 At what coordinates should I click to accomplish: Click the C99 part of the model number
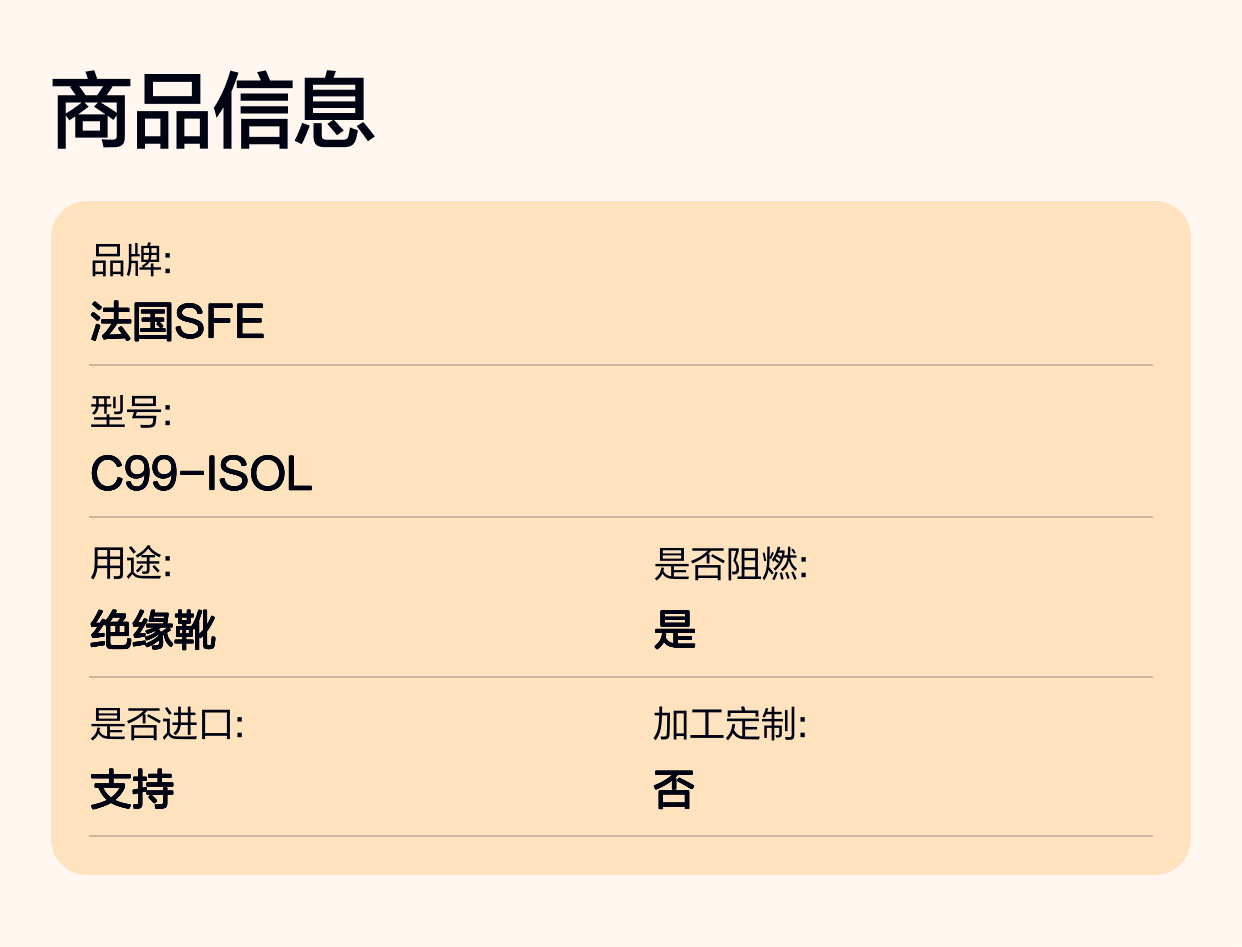[128, 474]
